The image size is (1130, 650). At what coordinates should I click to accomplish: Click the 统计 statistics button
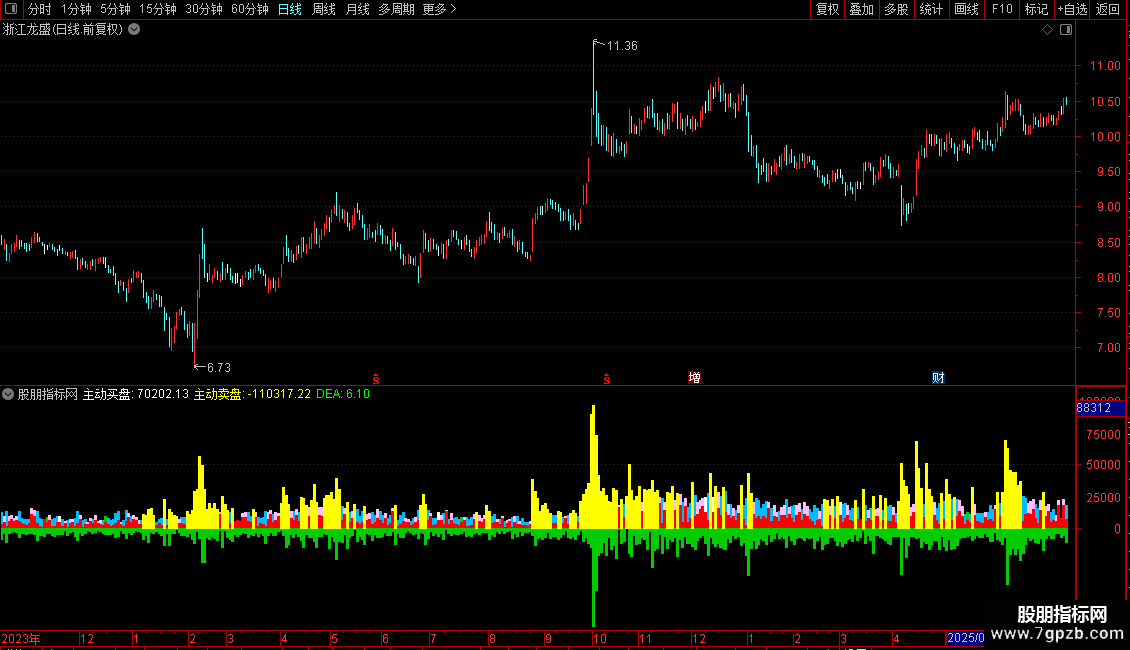[931, 9]
